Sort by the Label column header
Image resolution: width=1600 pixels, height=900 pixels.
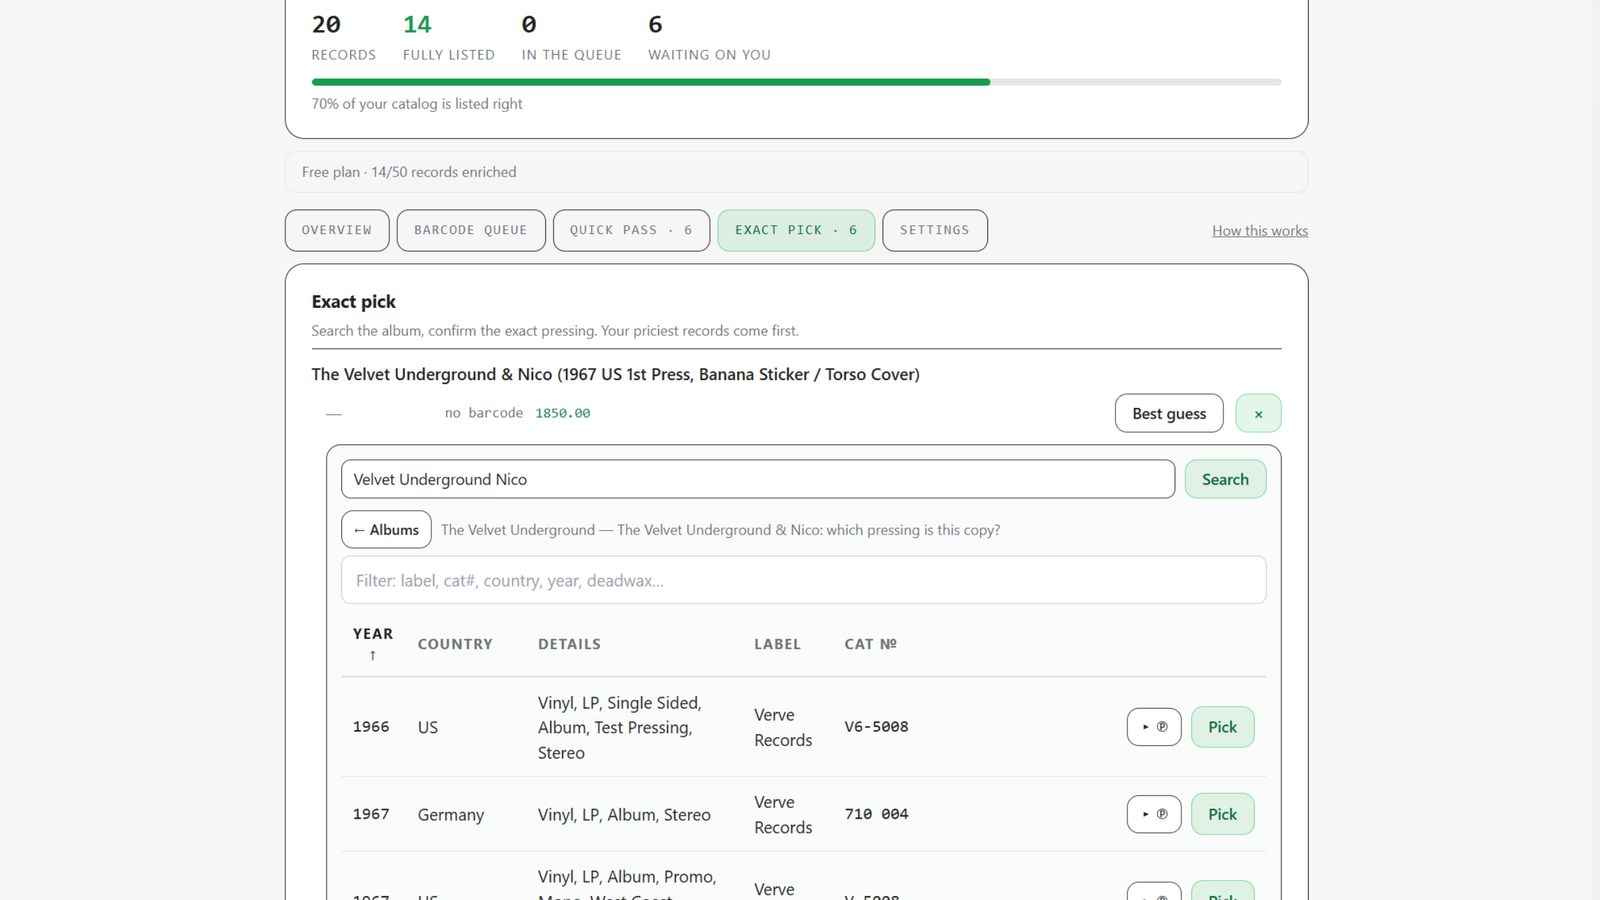pos(777,644)
